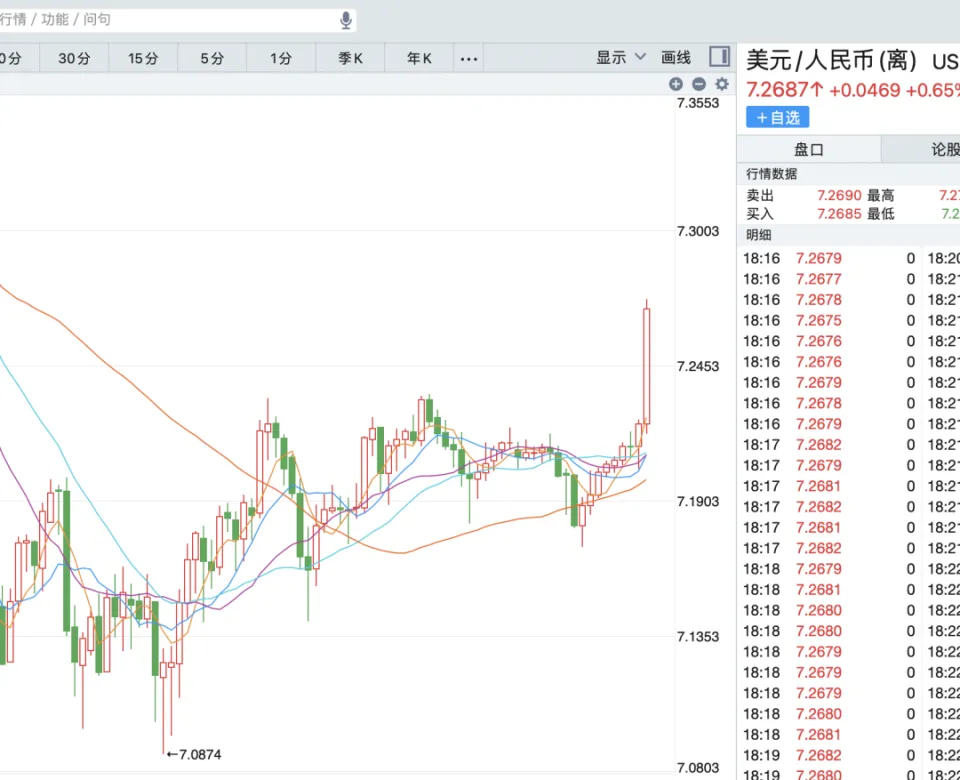Add to watchlist with +自选 button
The image size is (960, 780).
777,117
